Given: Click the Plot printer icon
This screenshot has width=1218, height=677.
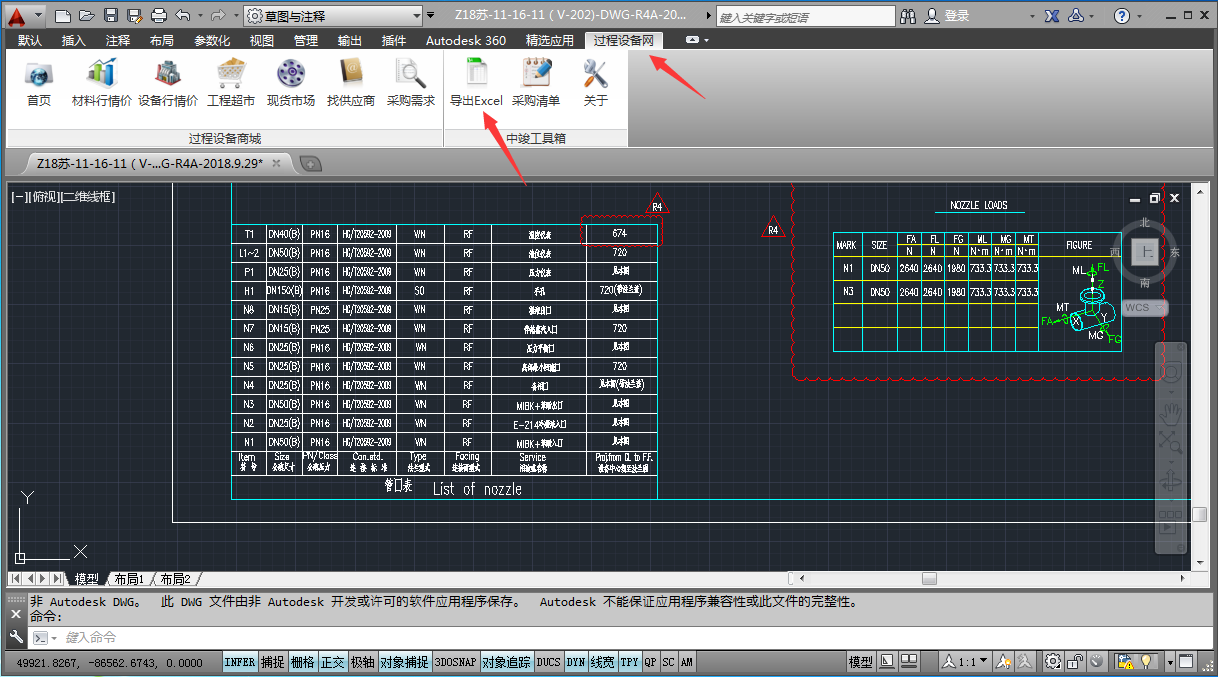Looking at the screenshot, I should [159, 16].
